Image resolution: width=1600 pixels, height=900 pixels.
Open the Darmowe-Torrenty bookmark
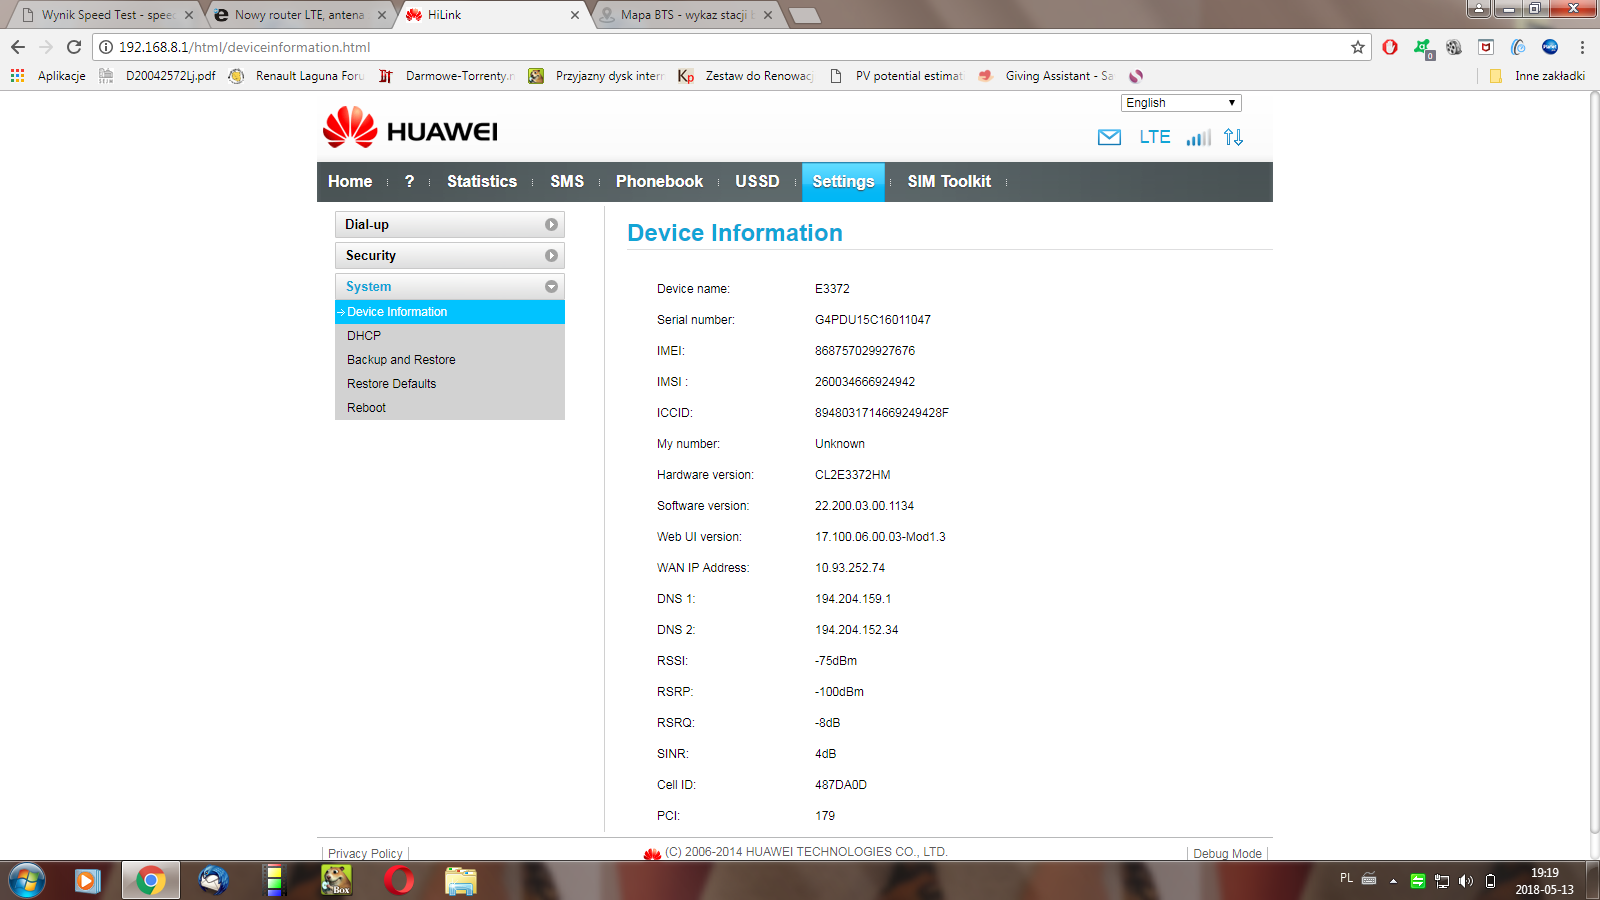pos(447,76)
